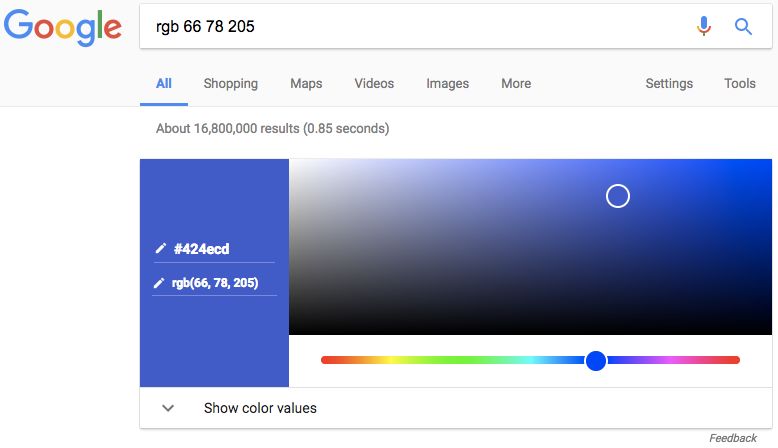Click the pencil icon beside #424ecd
The width and height of the screenshot is (778, 448).
pos(160,249)
